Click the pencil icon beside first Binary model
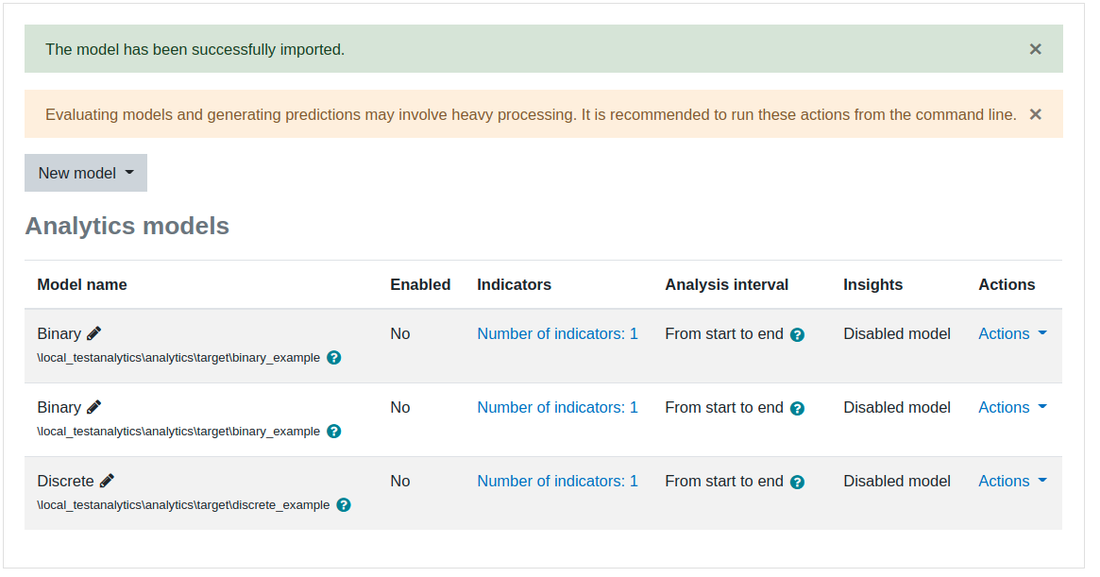 click(x=94, y=333)
